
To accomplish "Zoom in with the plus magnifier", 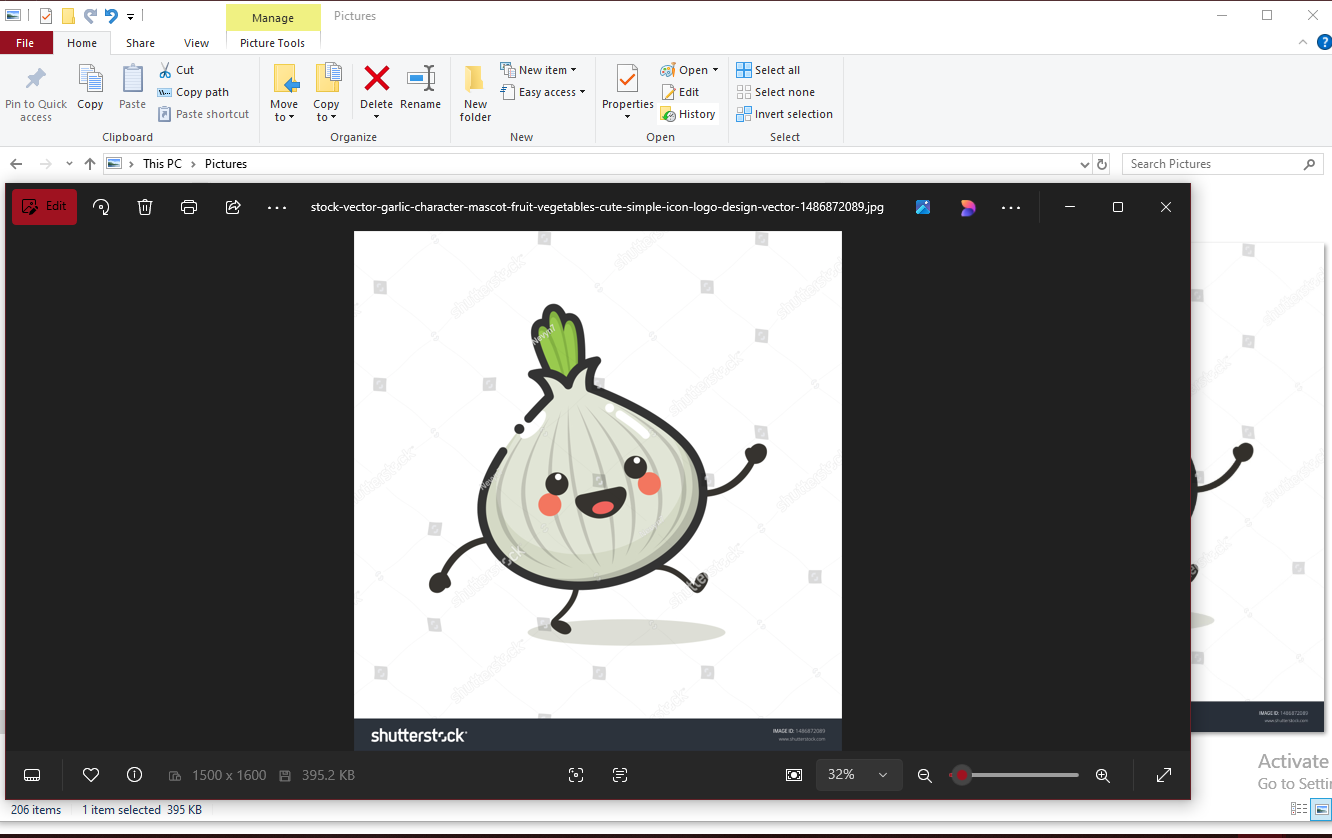I will [1103, 775].
